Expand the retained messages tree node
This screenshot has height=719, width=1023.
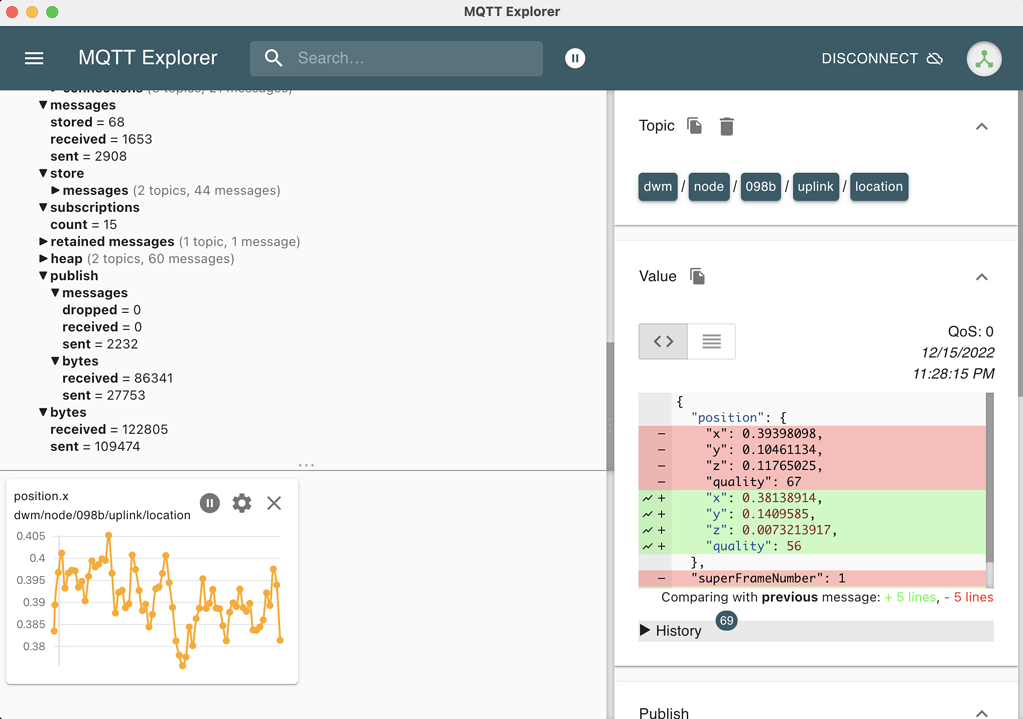tap(42, 241)
